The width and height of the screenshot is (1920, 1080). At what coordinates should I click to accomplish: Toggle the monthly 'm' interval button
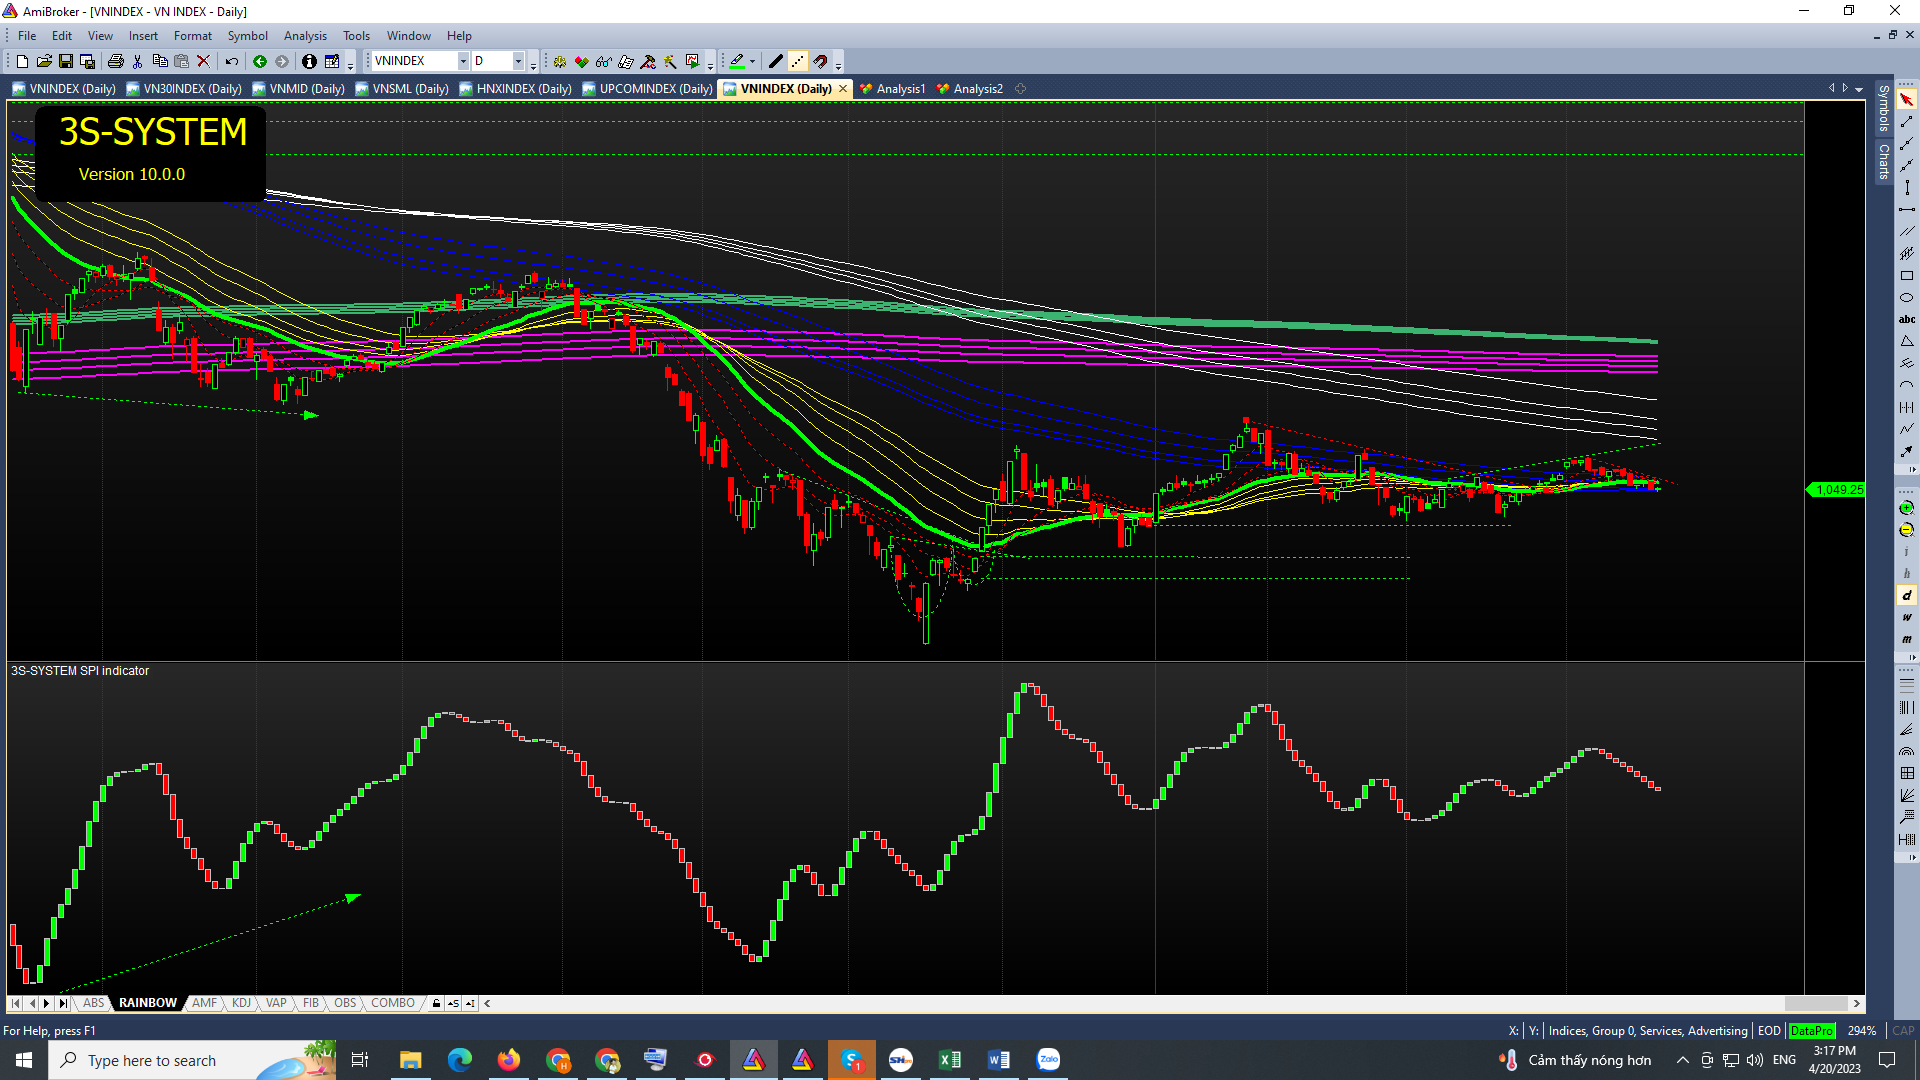point(1907,639)
